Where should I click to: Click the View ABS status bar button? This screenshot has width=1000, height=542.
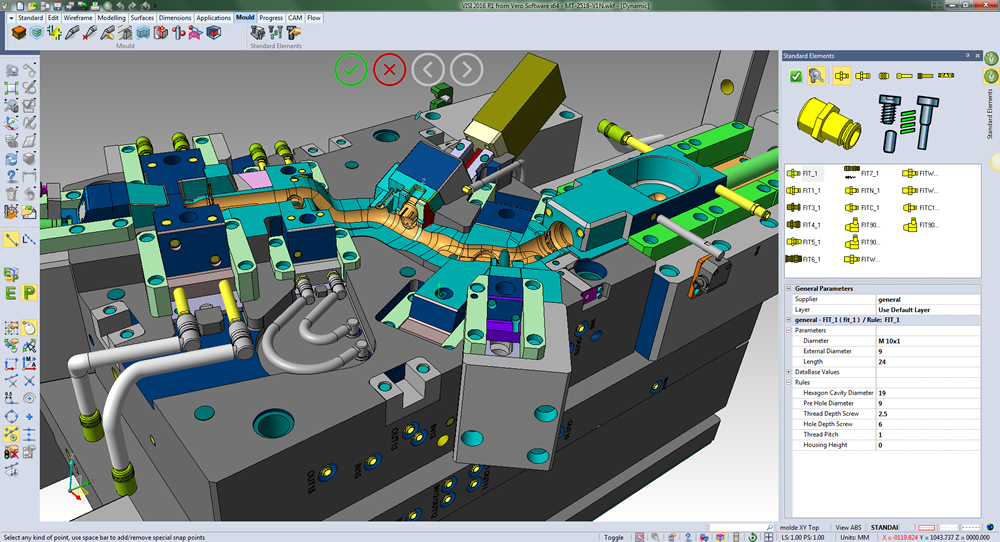(847, 527)
